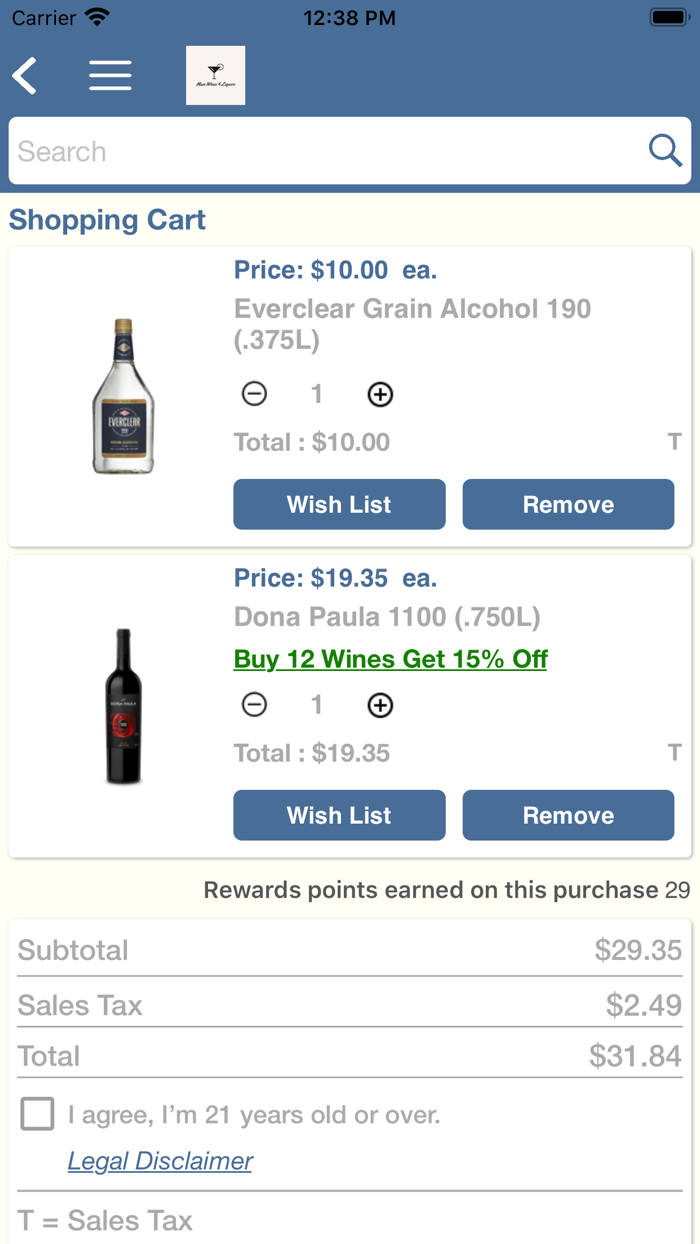This screenshot has width=700, height=1244.
Task: Tap the back arrow chevron
Action: pos(25,75)
